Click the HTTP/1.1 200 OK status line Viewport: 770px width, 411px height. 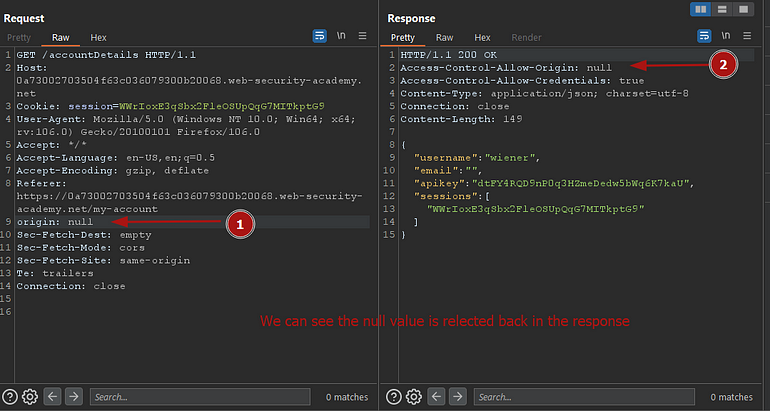coord(449,55)
